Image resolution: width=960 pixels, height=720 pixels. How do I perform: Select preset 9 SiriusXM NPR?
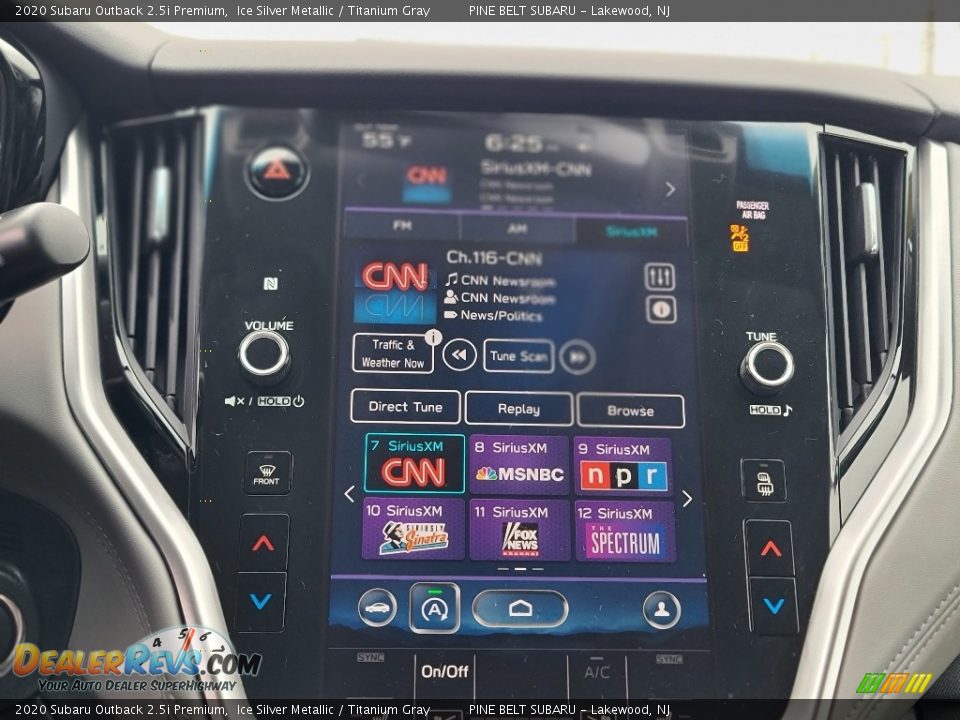623,467
